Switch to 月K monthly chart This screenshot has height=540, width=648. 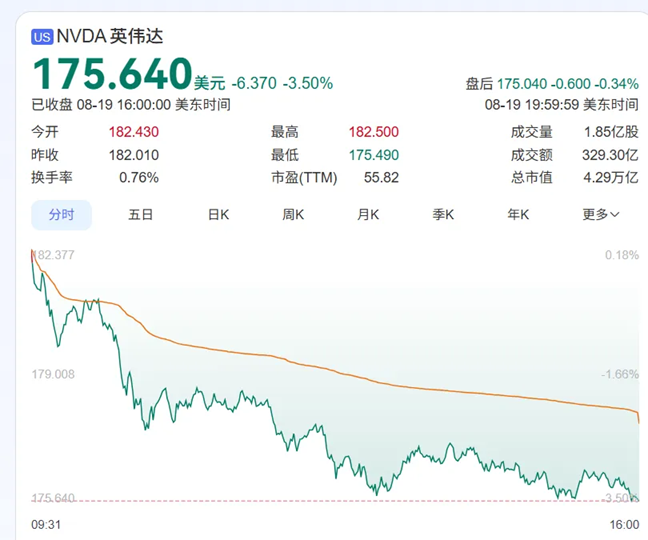click(368, 214)
